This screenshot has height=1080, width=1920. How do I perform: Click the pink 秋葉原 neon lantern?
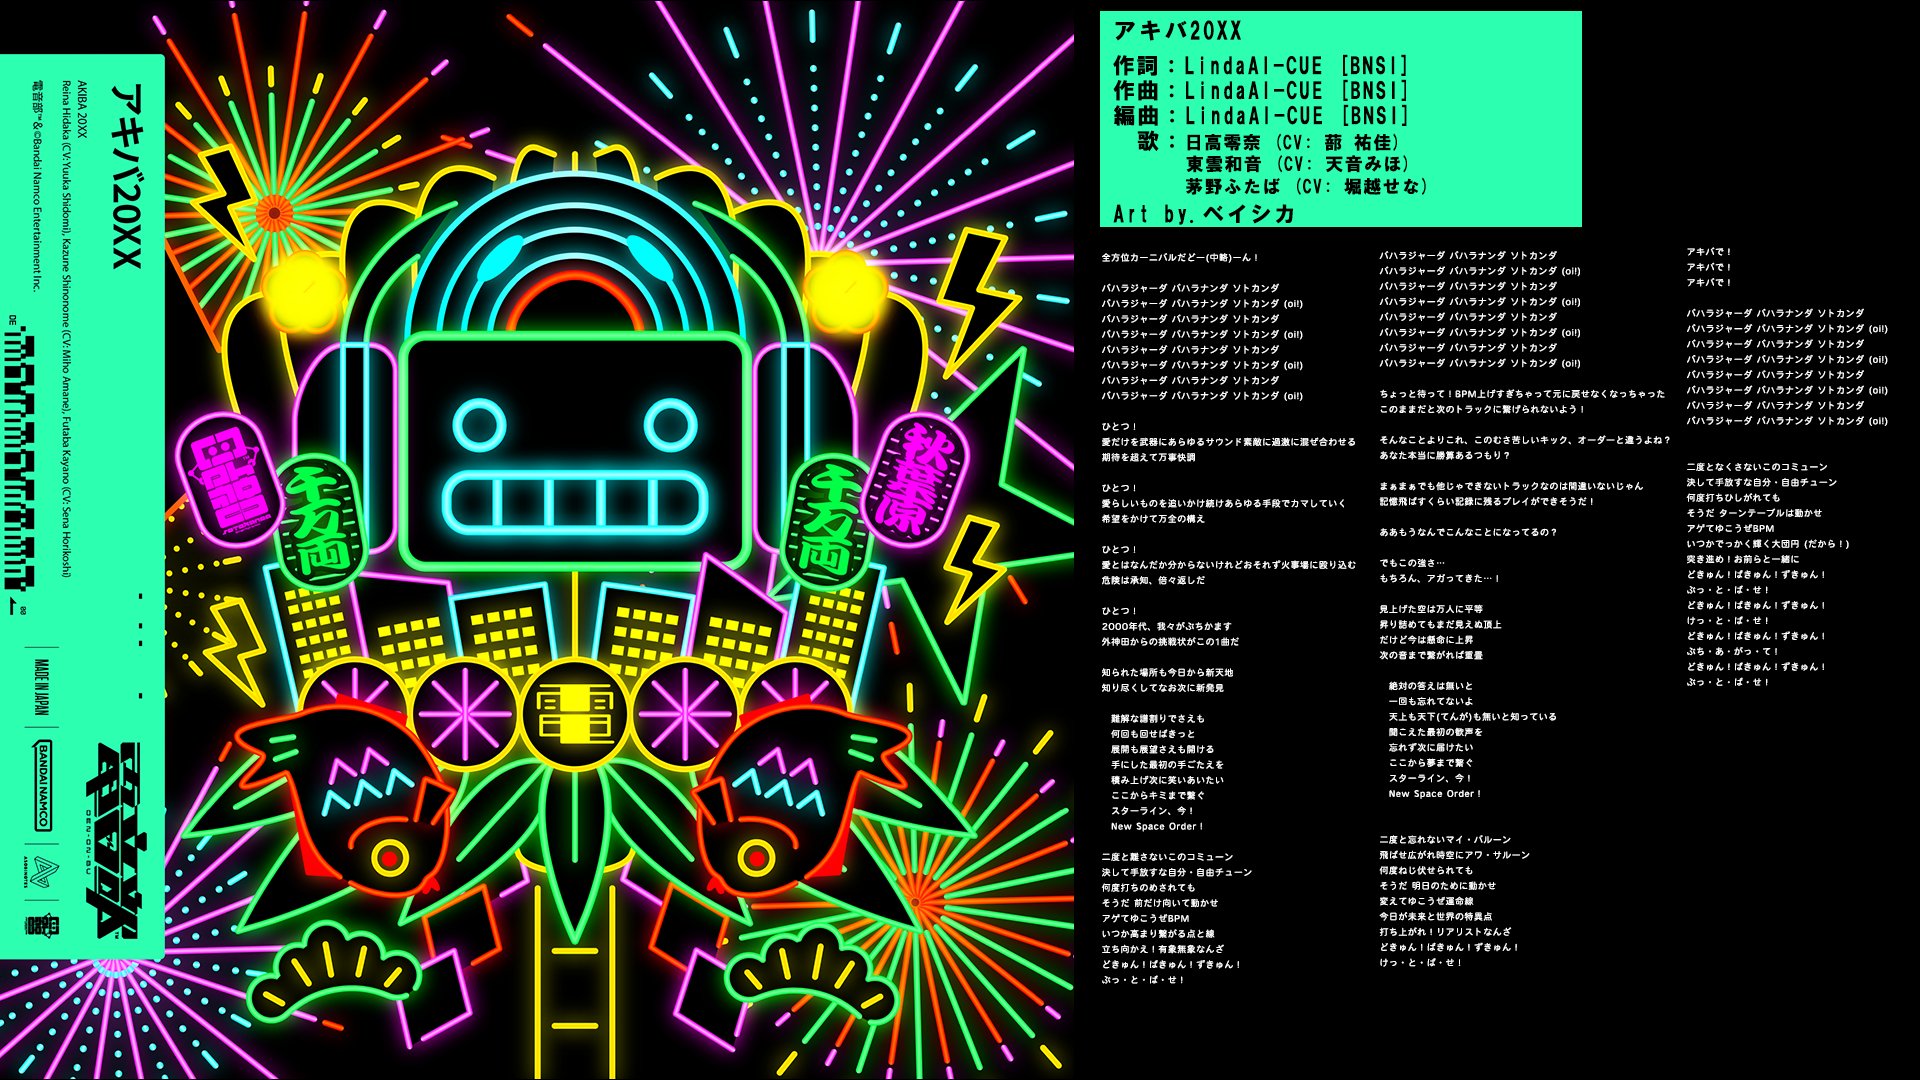[914, 479]
